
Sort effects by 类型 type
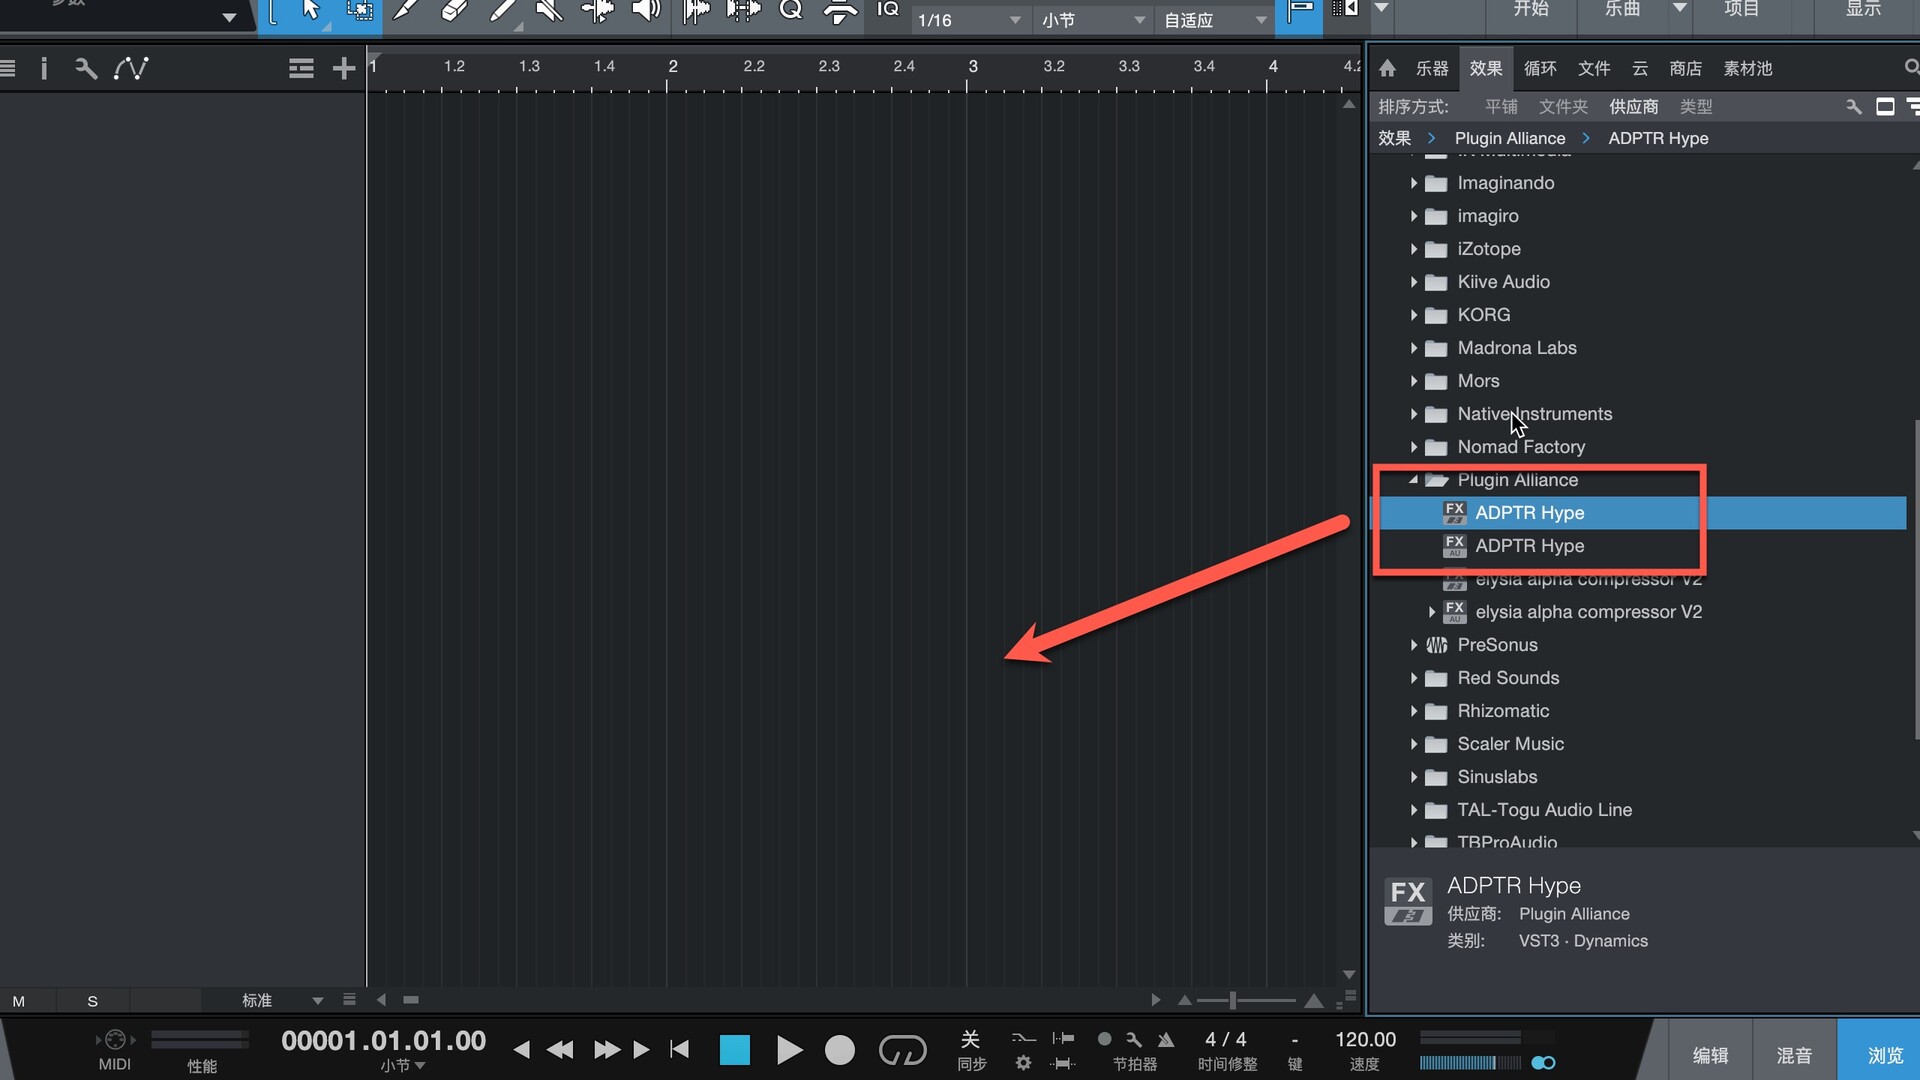(x=1696, y=106)
